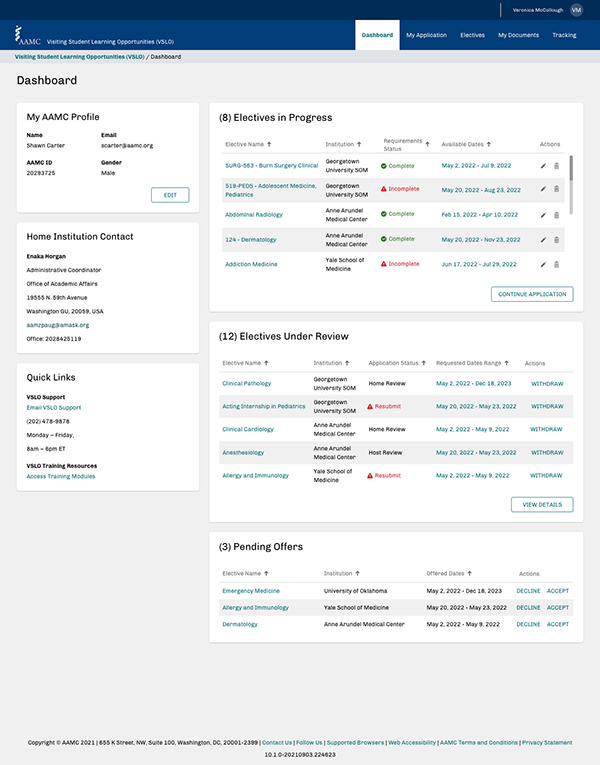Open Web Accessibility footer link
Image resolution: width=600 pixels, height=765 pixels.
412,743
